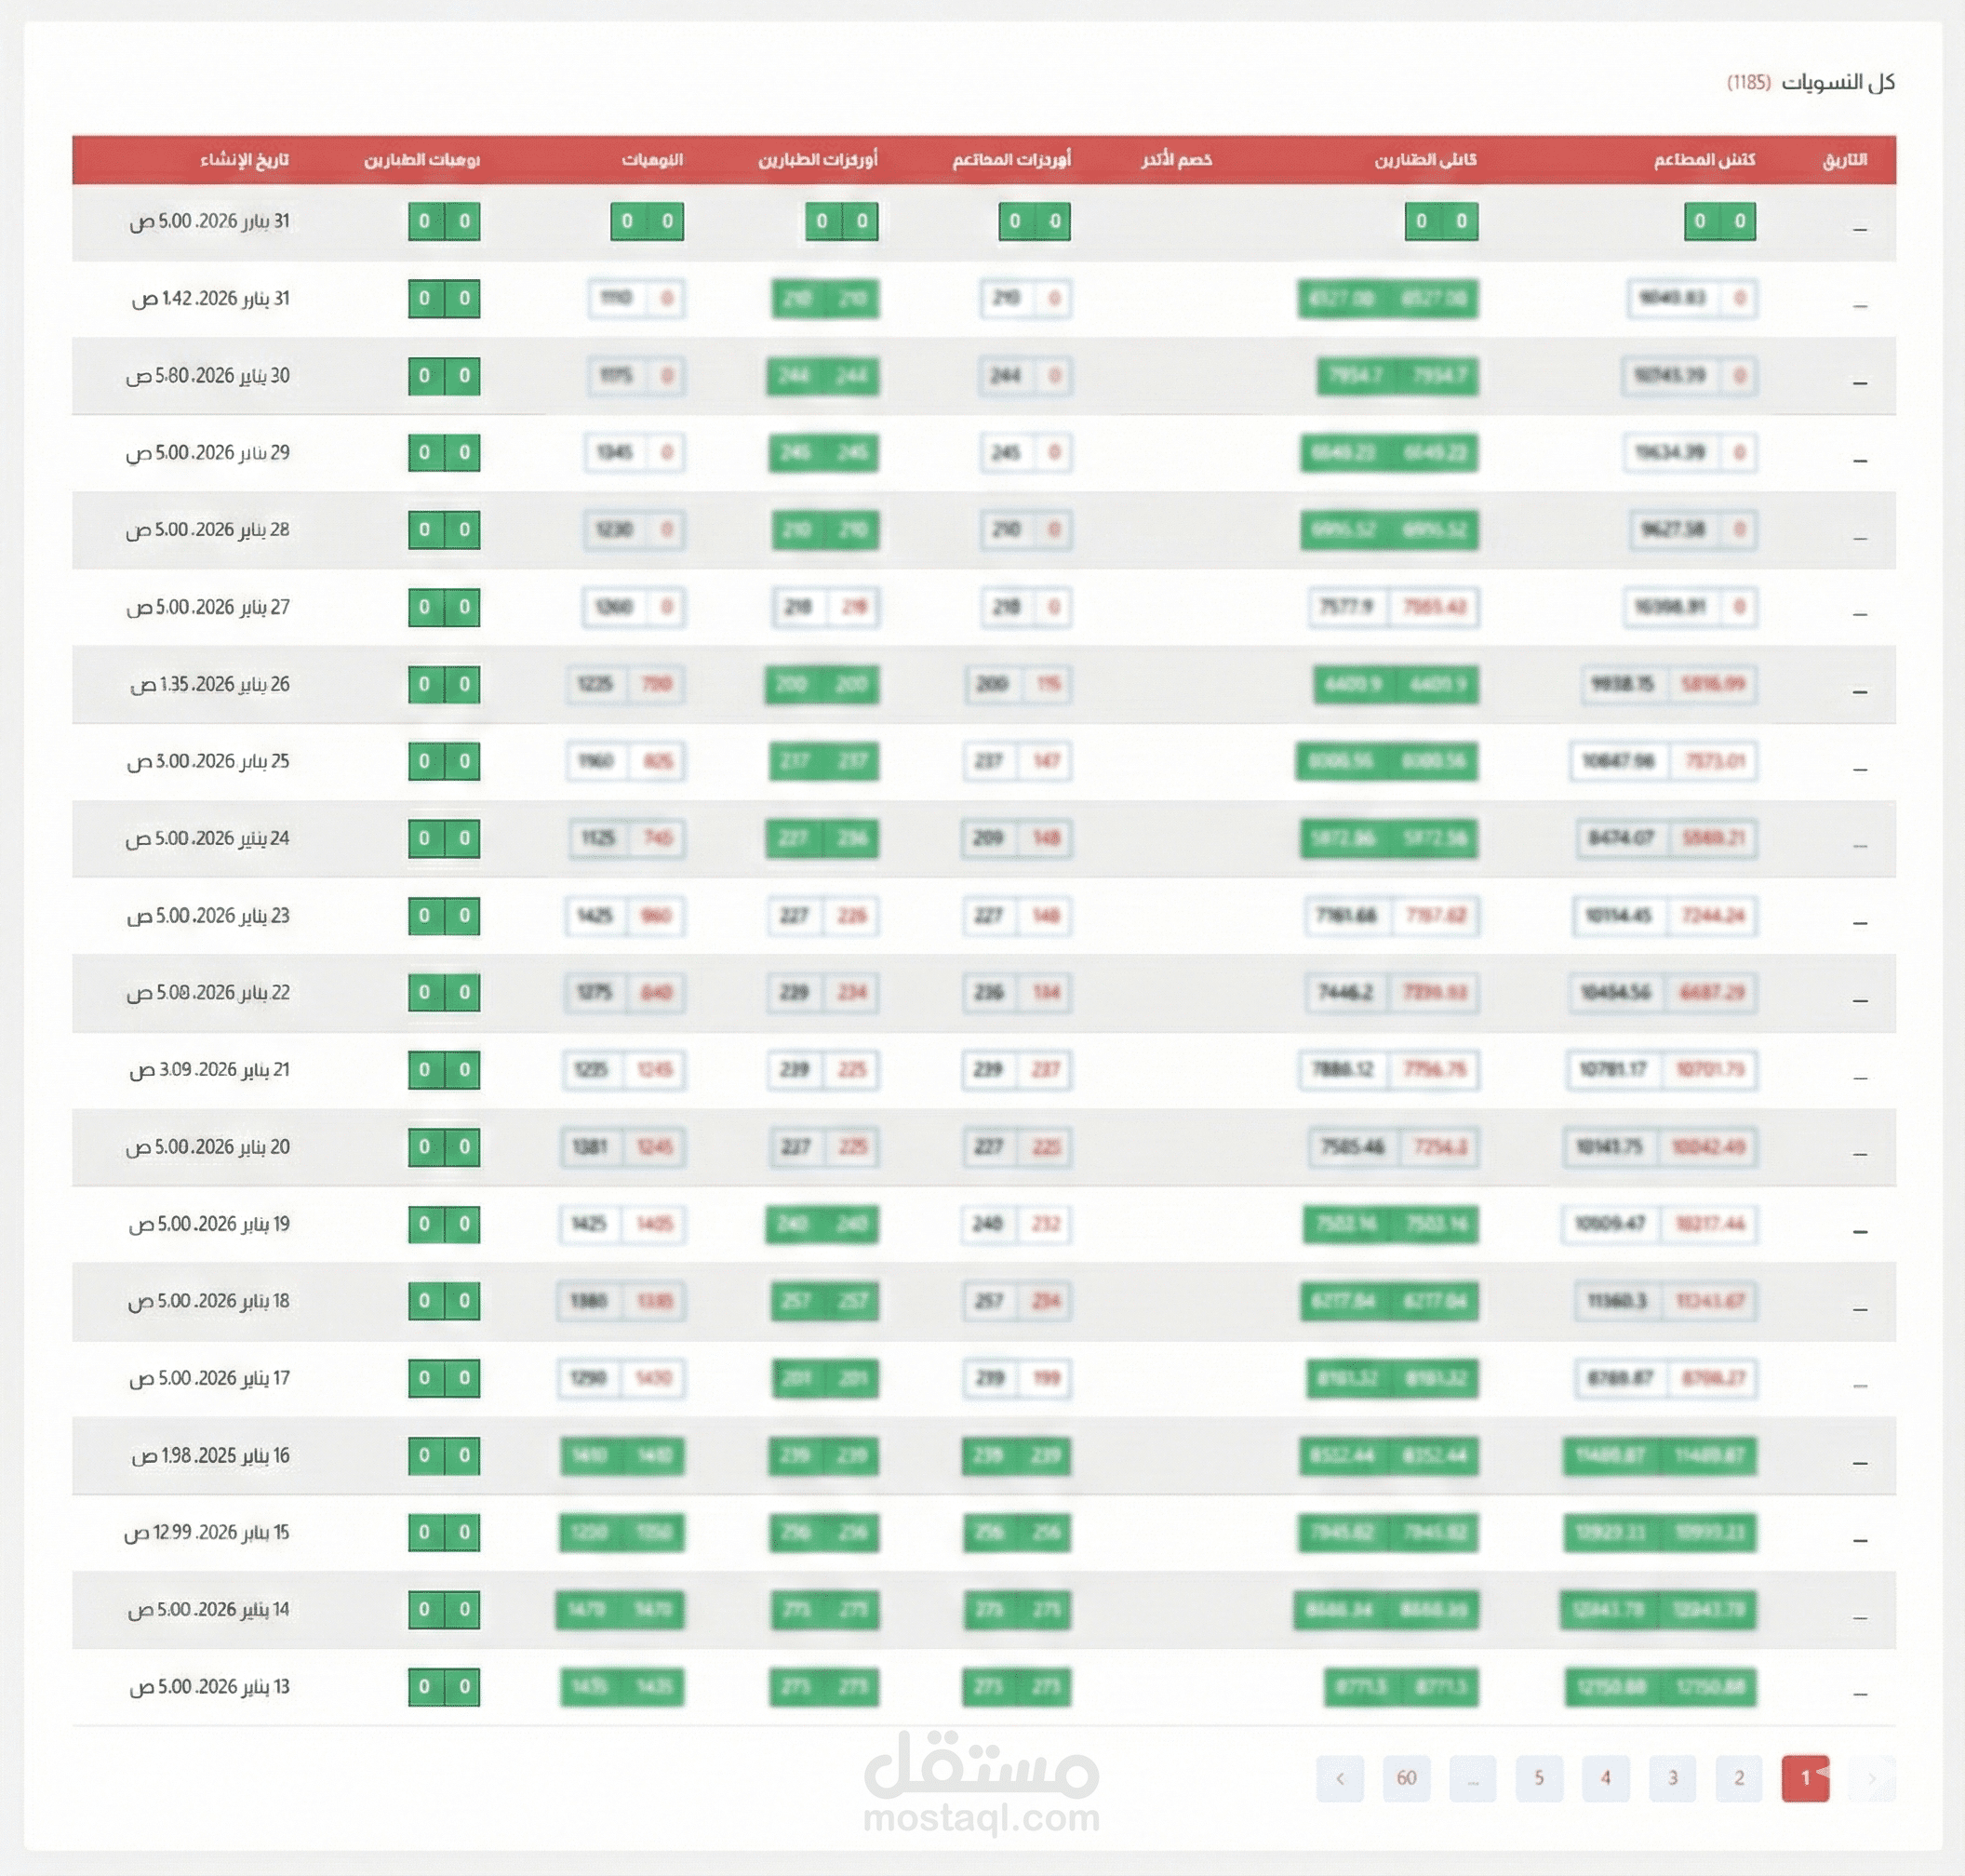
Task: Jump to page 60 in pagination
Action: point(1406,1778)
